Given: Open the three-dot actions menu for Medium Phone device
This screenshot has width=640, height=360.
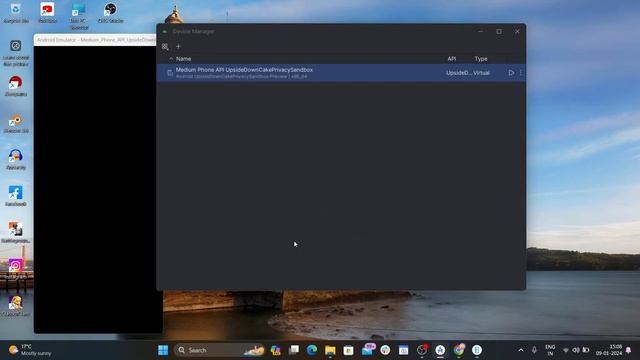Looking at the screenshot, I should click(520, 73).
